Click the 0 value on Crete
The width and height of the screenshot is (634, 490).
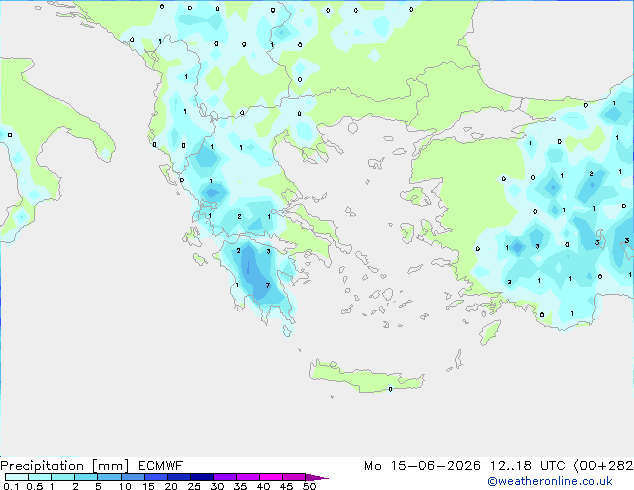[x=390, y=389]
